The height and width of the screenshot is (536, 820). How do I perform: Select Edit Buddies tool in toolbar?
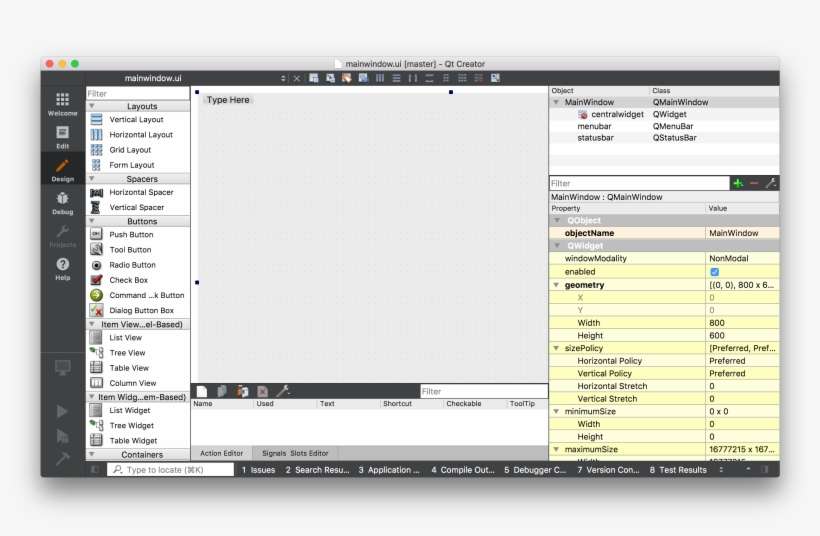pyautogui.click(x=346, y=78)
